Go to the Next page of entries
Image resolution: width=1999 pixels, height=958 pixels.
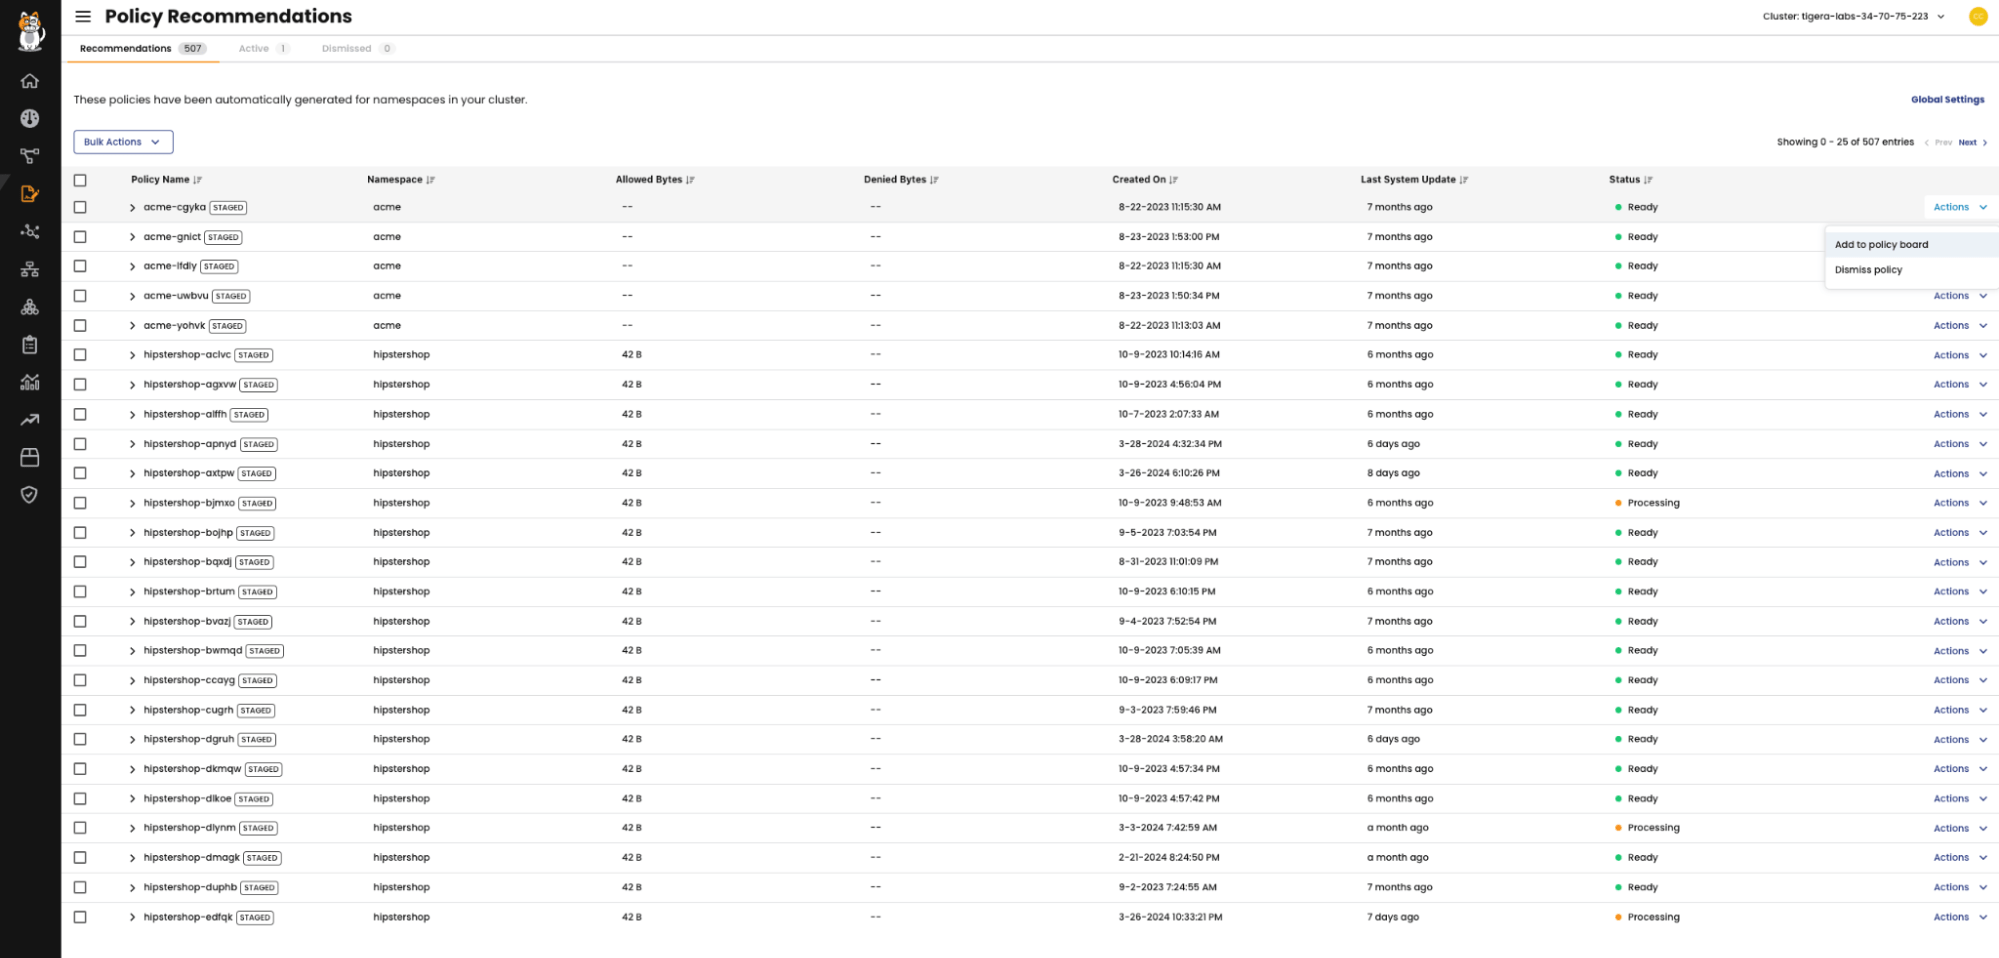pos(1972,142)
